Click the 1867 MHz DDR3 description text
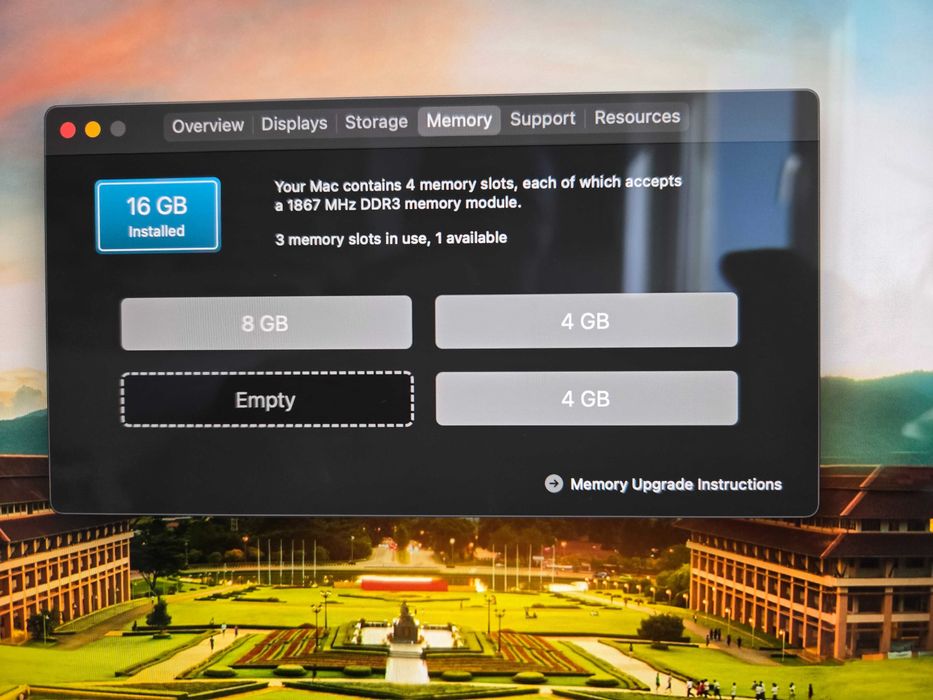Screen dimensions: 933x700 click(478, 194)
